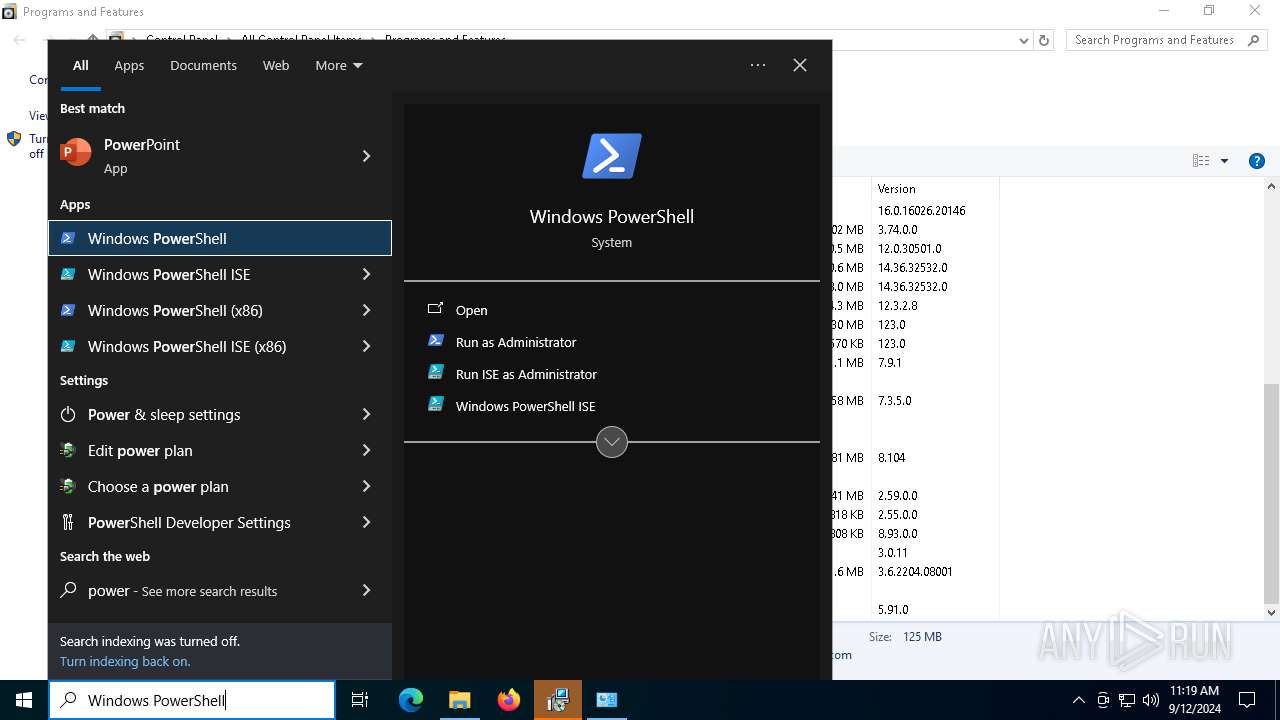Click Run ISE as Administrator
Screen dimensions: 1280x720
coord(612,374)
